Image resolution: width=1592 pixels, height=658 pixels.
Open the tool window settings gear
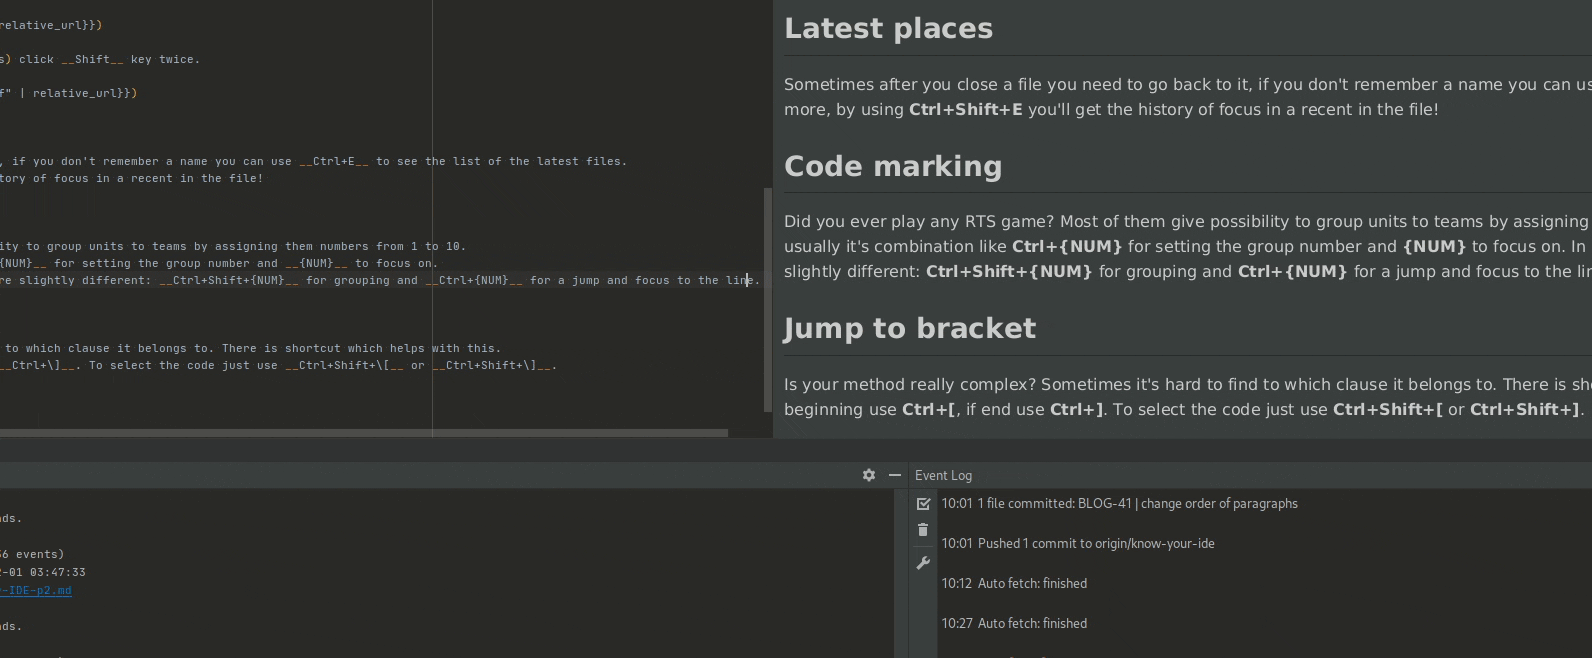868,475
